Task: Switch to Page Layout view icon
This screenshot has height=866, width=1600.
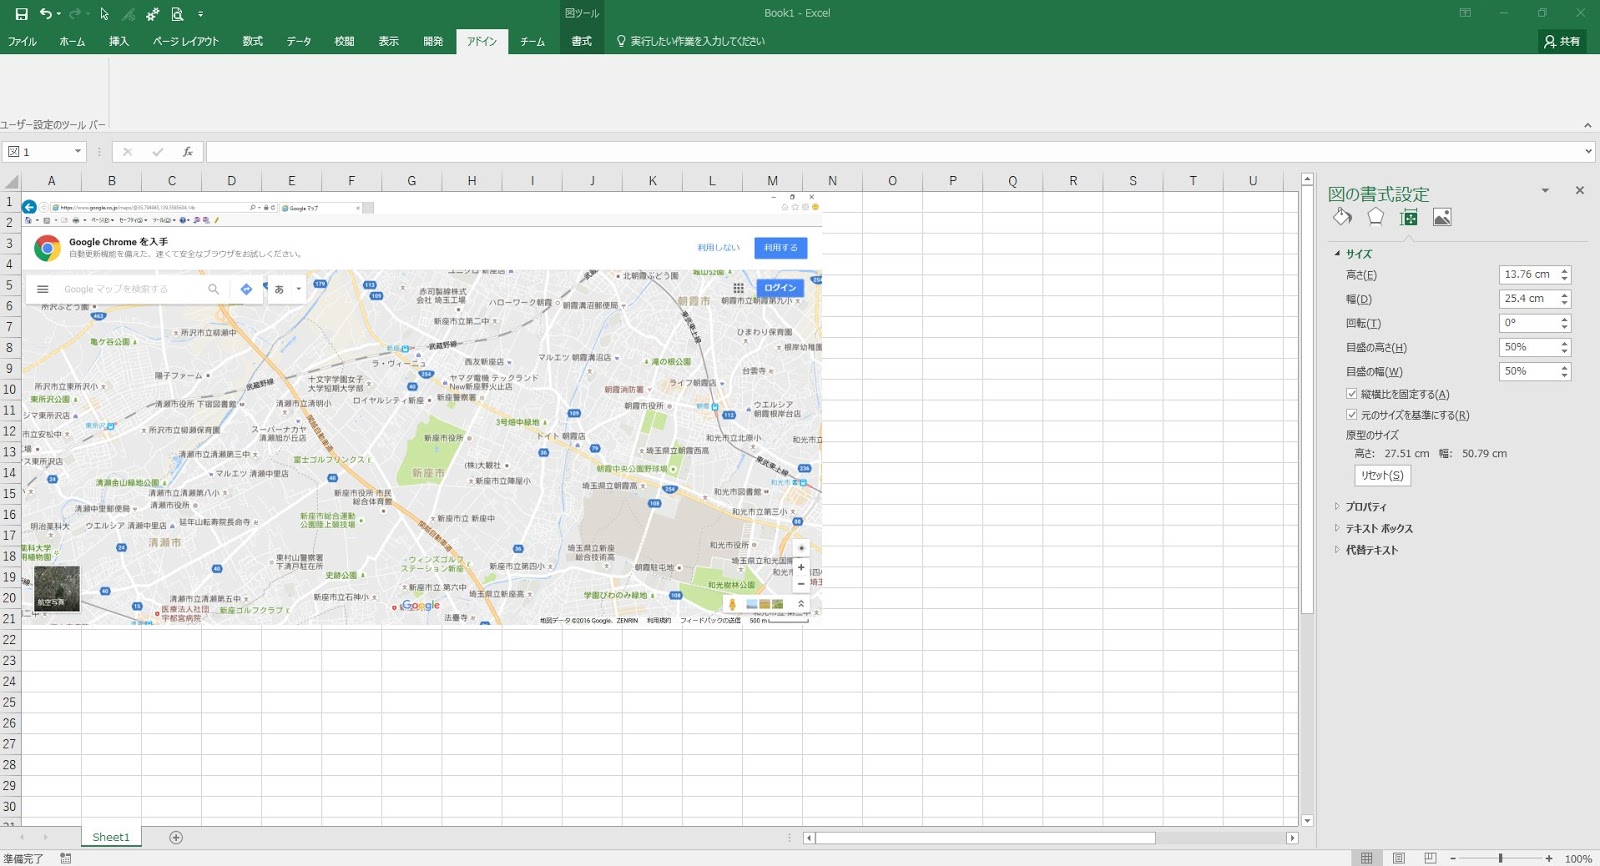Action: (x=1398, y=858)
